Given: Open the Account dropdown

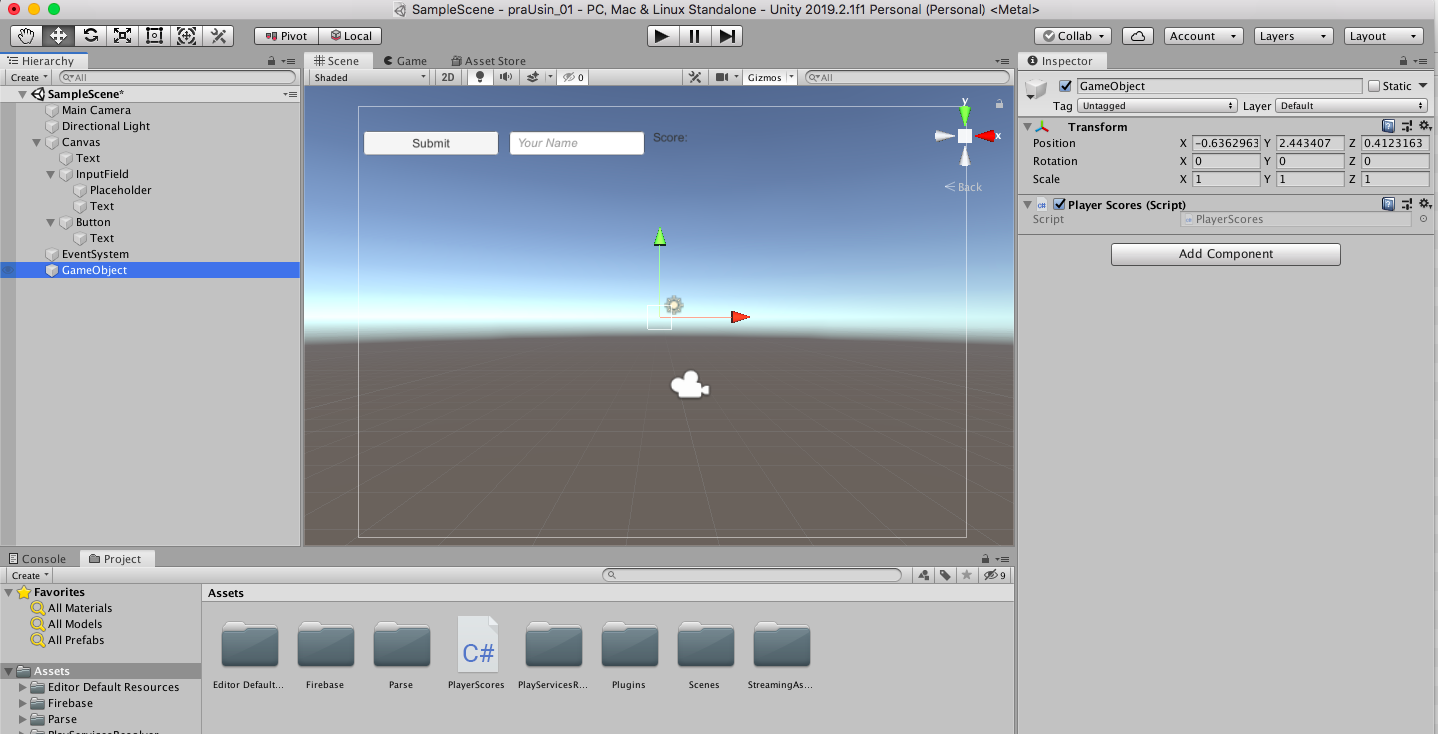Looking at the screenshot, I should coord(1204,36).
